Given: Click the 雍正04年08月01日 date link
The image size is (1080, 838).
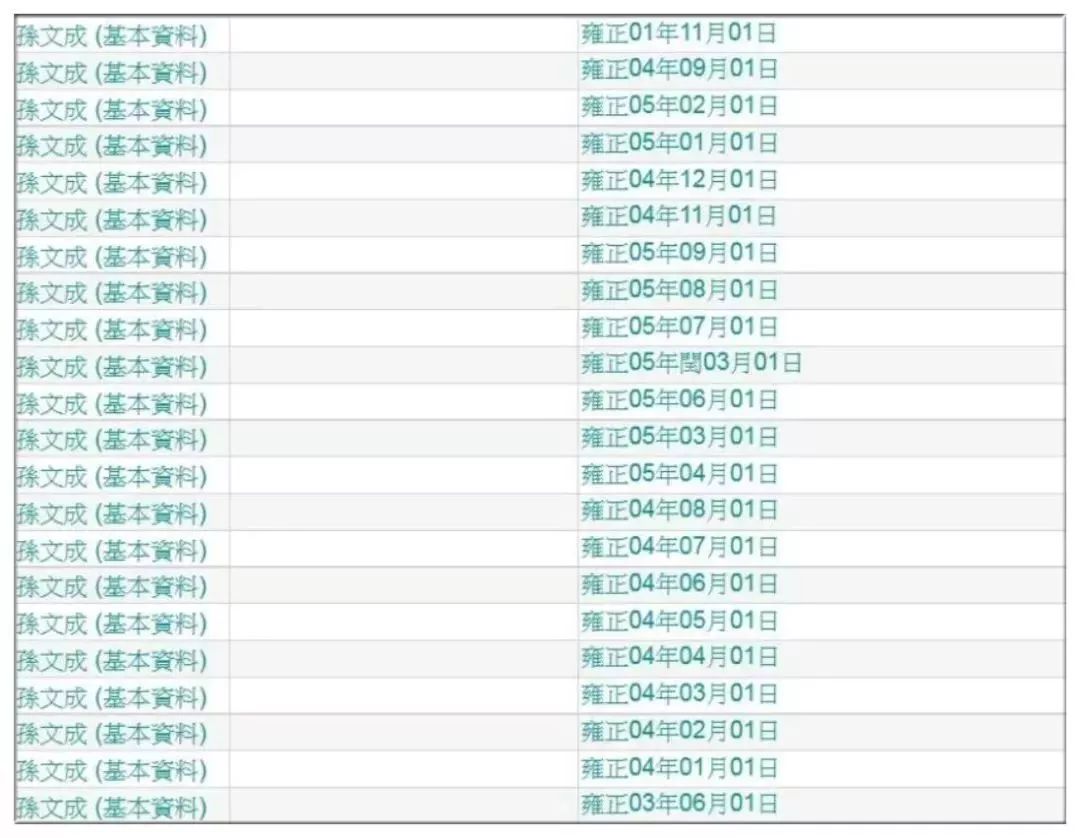Looking at the screenshot, I should click(679, 511).
